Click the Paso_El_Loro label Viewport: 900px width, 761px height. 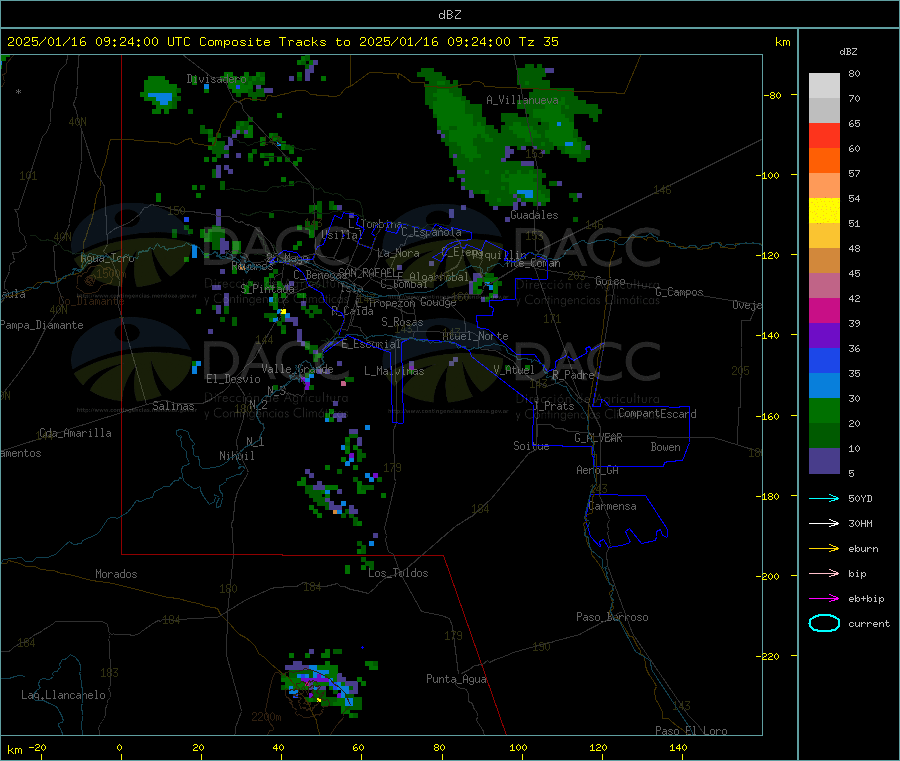click(x=691, y=731)
